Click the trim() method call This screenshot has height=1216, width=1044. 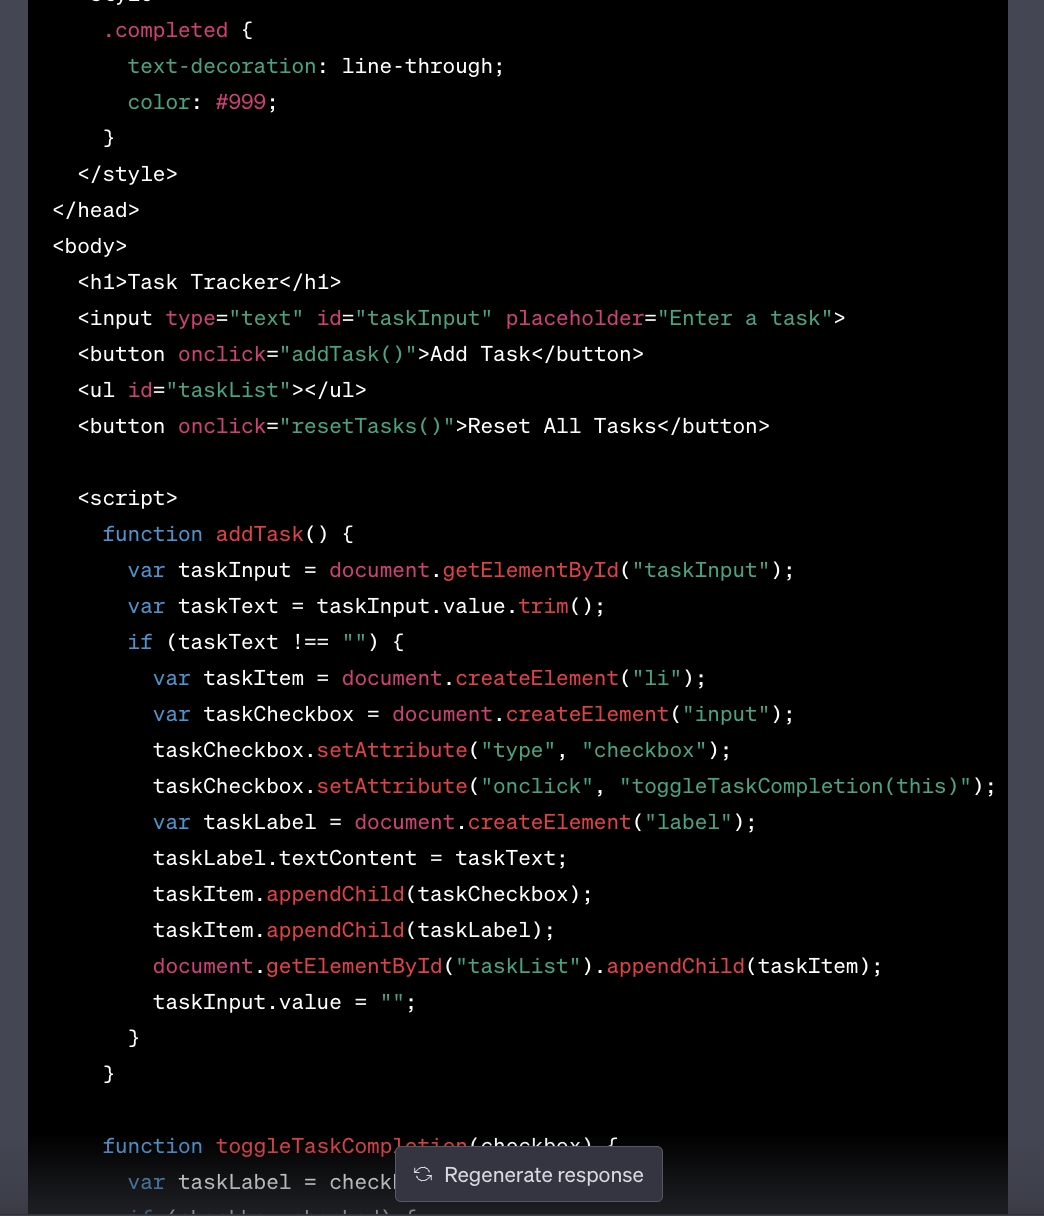point(555,606)
